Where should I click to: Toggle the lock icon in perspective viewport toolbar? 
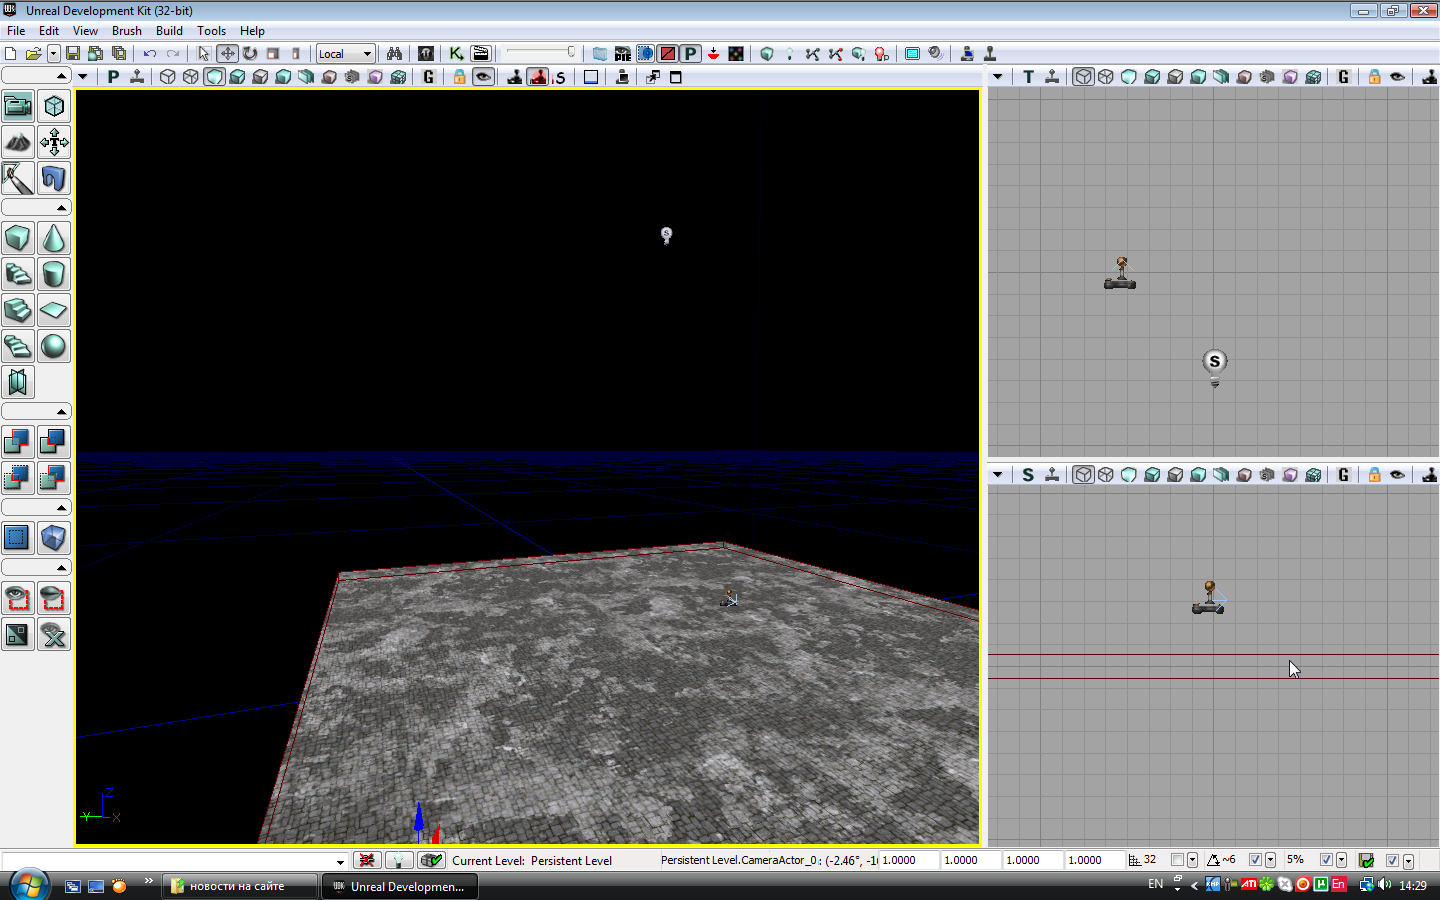[x=459, y=77]
